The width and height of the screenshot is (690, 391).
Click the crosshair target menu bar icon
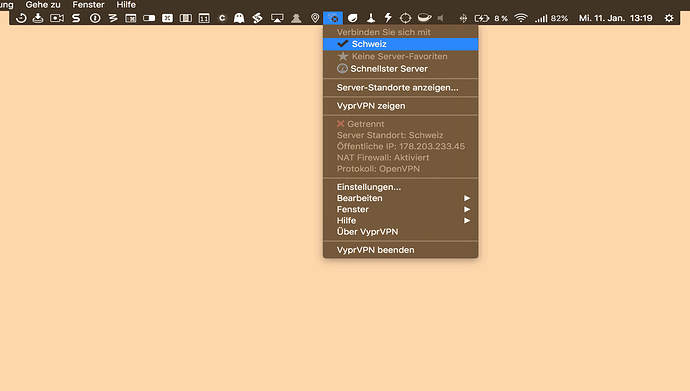[x=405, y=18]
